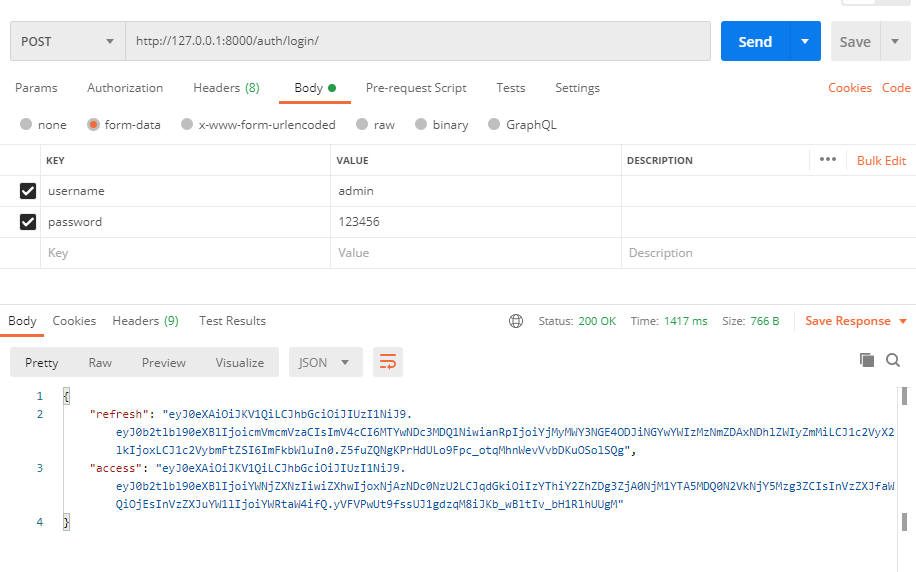This screenshot has width=916, height=572.
Task: Copy response body to clipboard icon
Action: [x=867, y=360]
